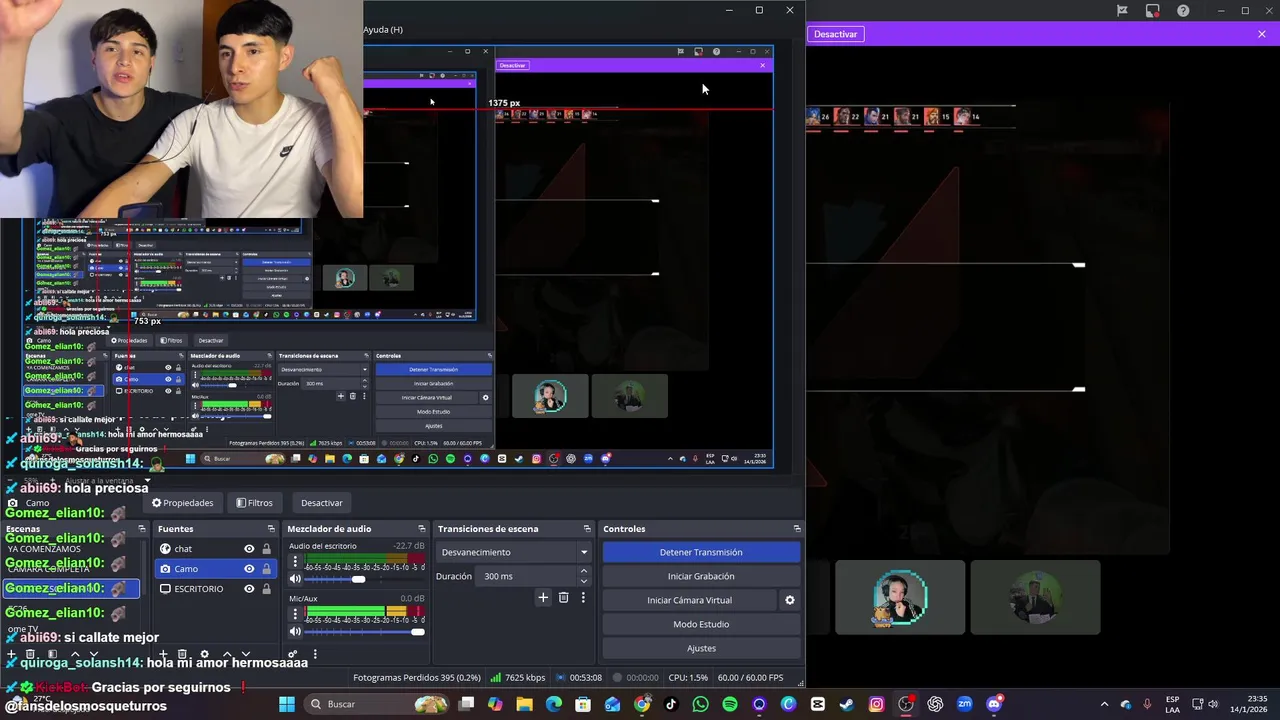The width and height of the screenshot is (1280, 720).
Task: Open virtual camera settings gear
Action: 789,600
